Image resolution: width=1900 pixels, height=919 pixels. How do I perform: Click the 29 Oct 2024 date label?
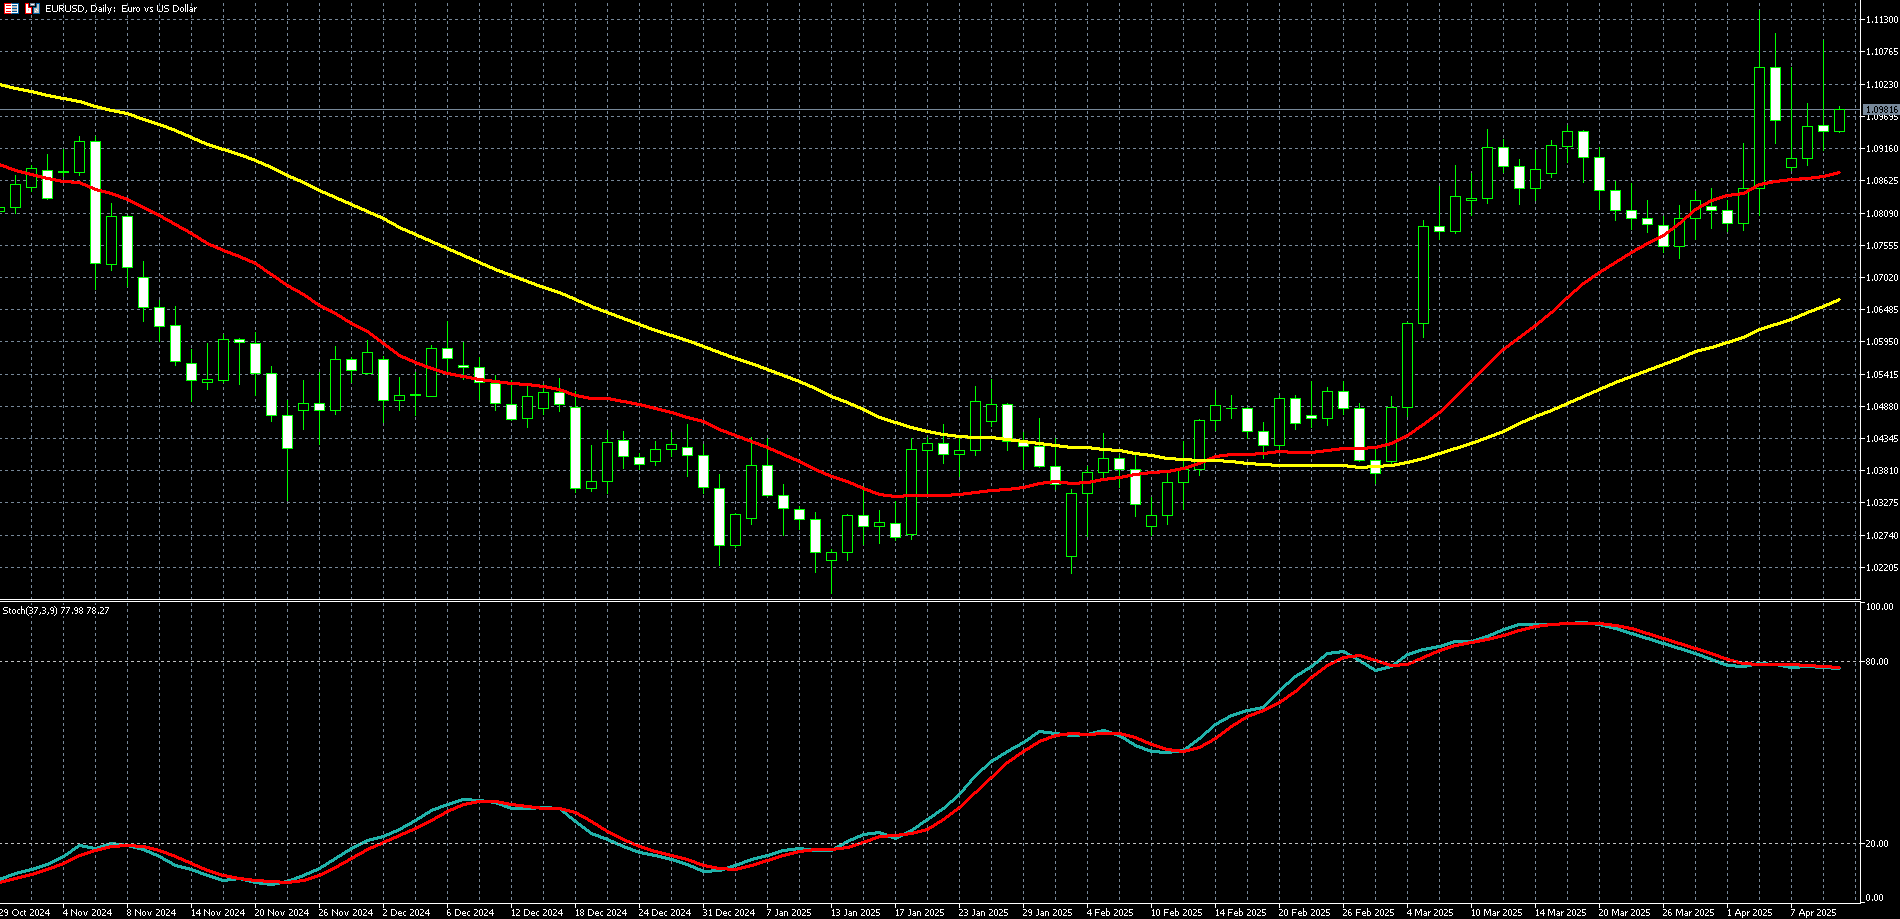click(26, 912)
